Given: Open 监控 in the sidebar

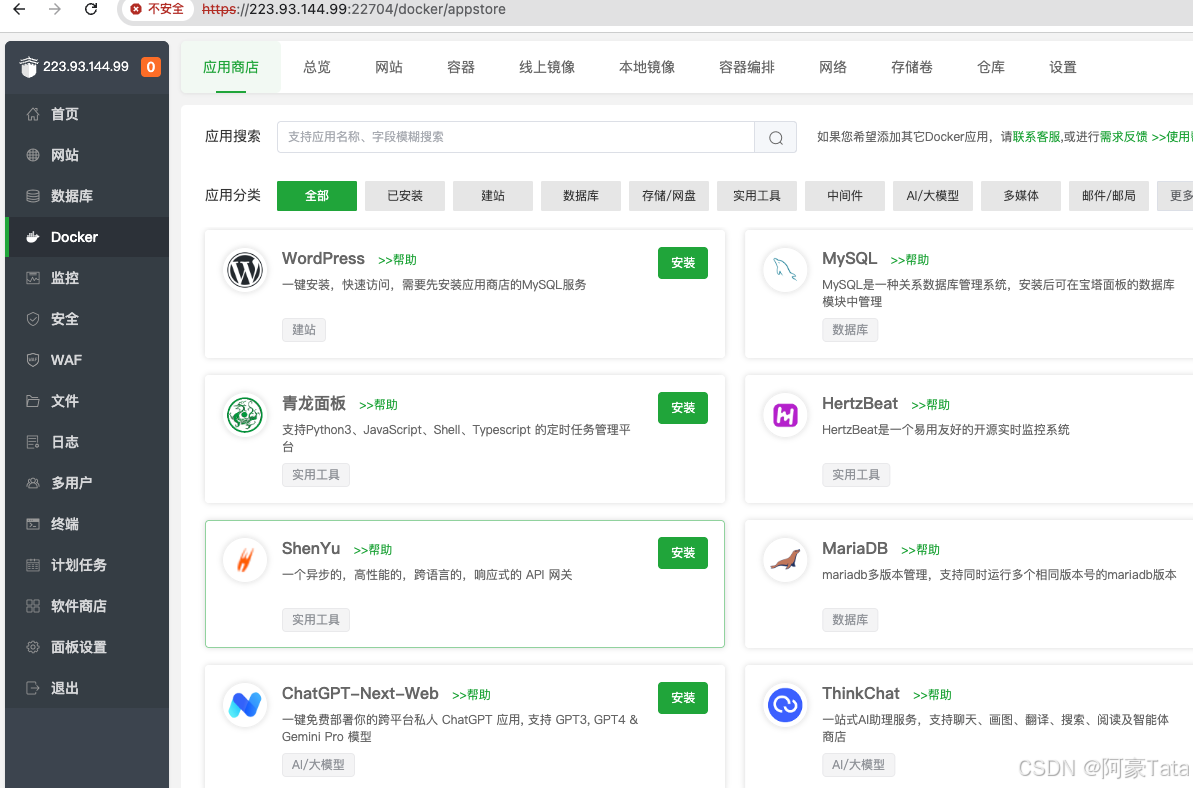Looking at the screenshot, I should [87, 278].
